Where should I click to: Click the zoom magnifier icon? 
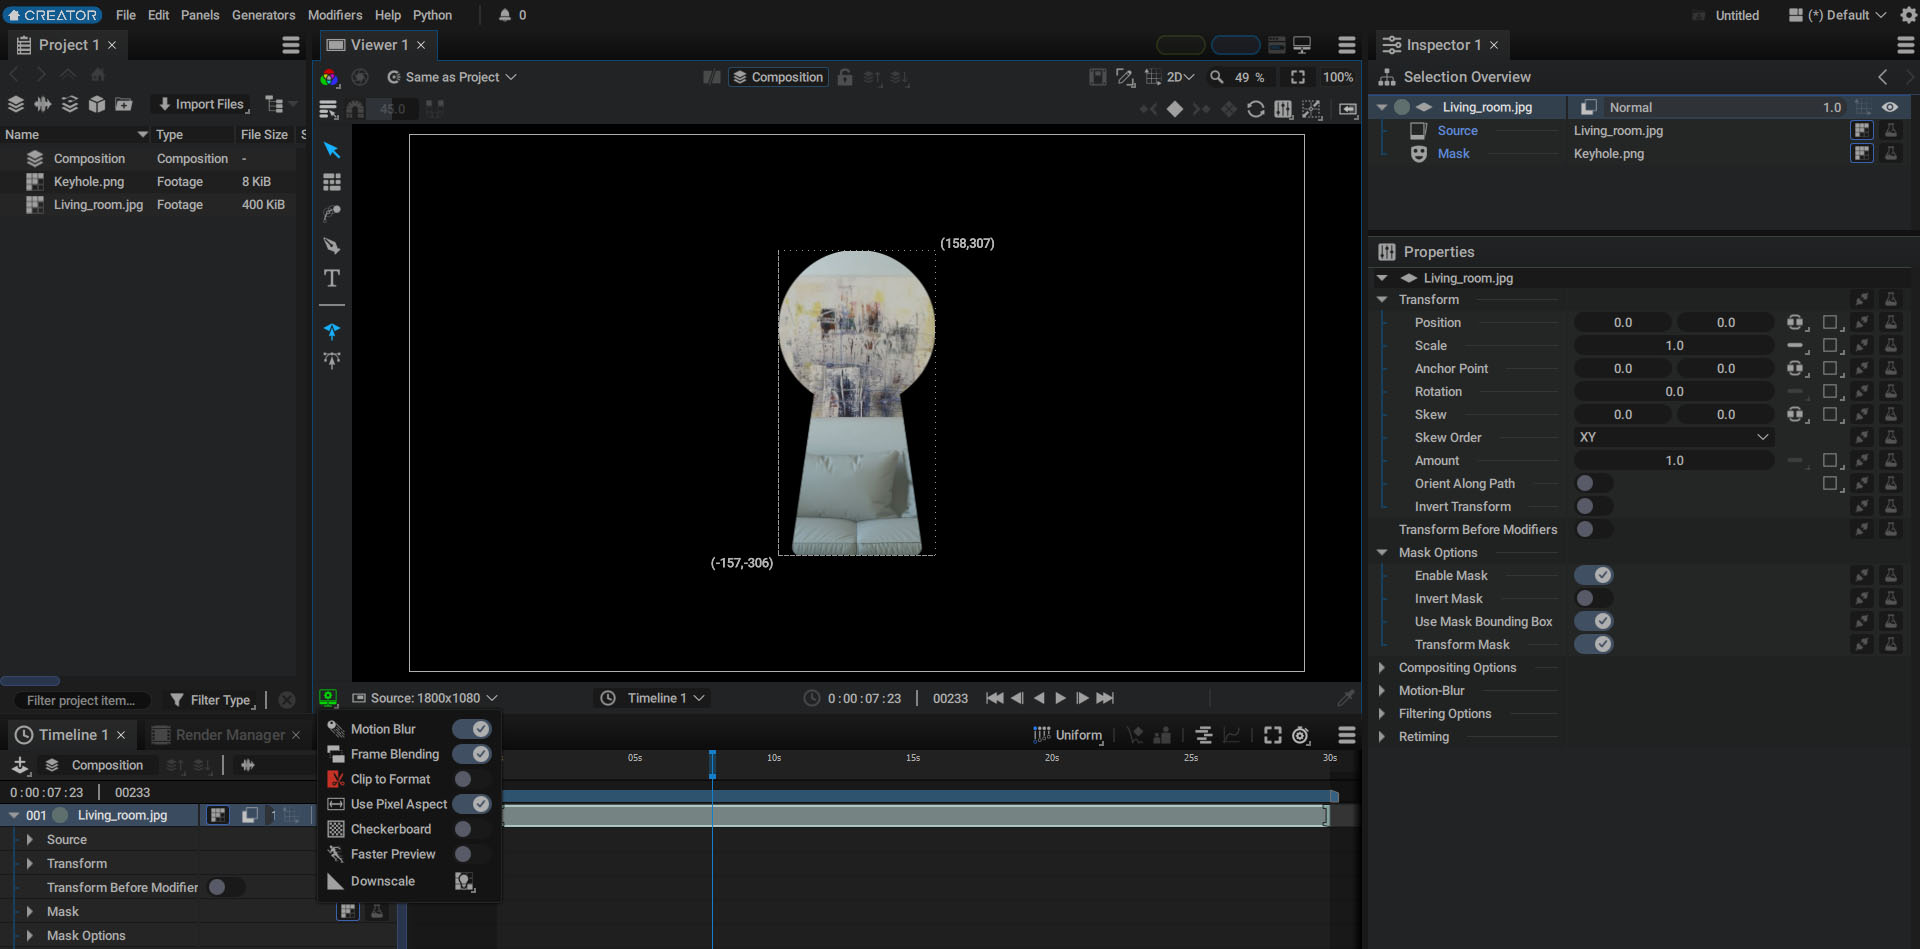click(x=1217, y=77)
